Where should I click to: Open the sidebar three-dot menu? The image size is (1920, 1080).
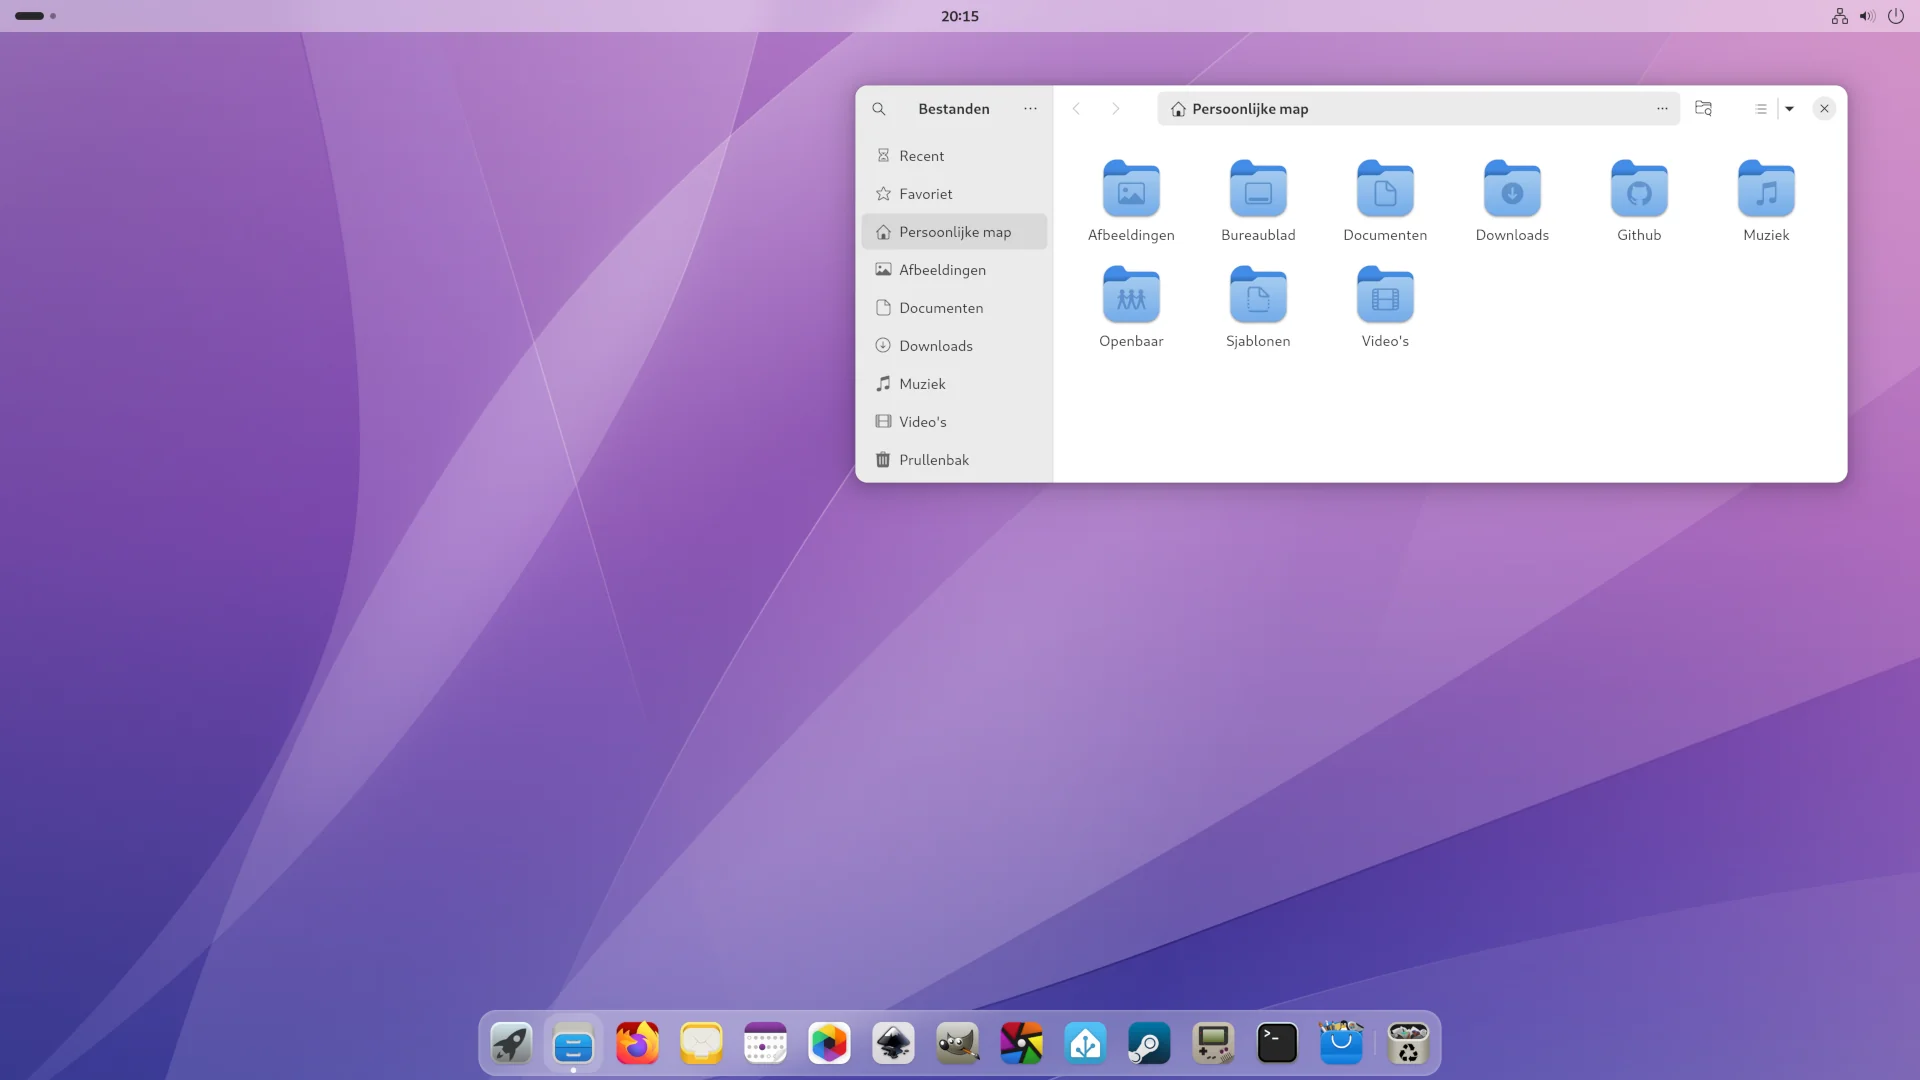(x=1030, y=109)
